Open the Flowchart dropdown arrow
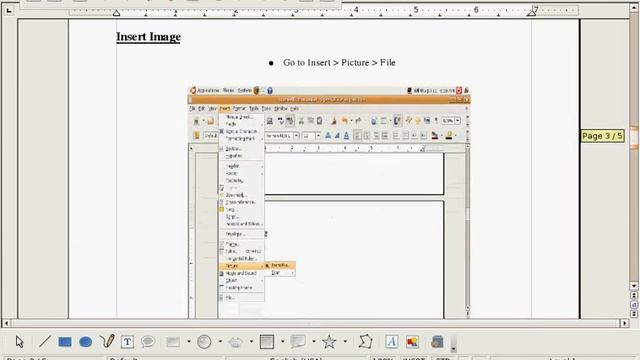Image resolution: width=640 pixels, height=360 pixels. (x=283, y=341)
